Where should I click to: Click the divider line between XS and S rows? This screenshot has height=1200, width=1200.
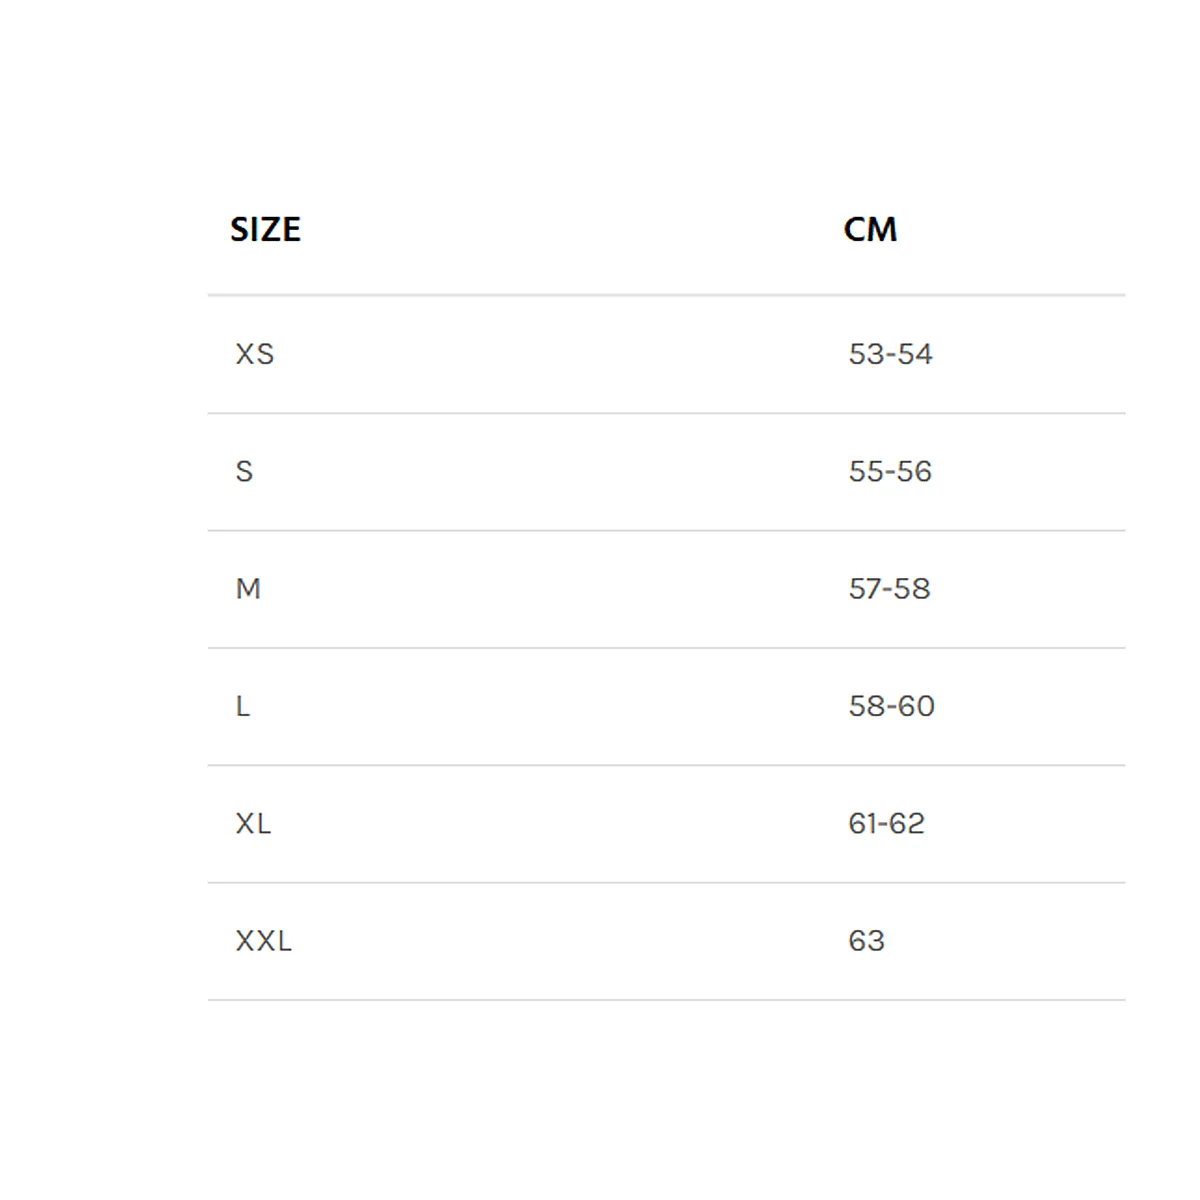[x=666, y=413]
